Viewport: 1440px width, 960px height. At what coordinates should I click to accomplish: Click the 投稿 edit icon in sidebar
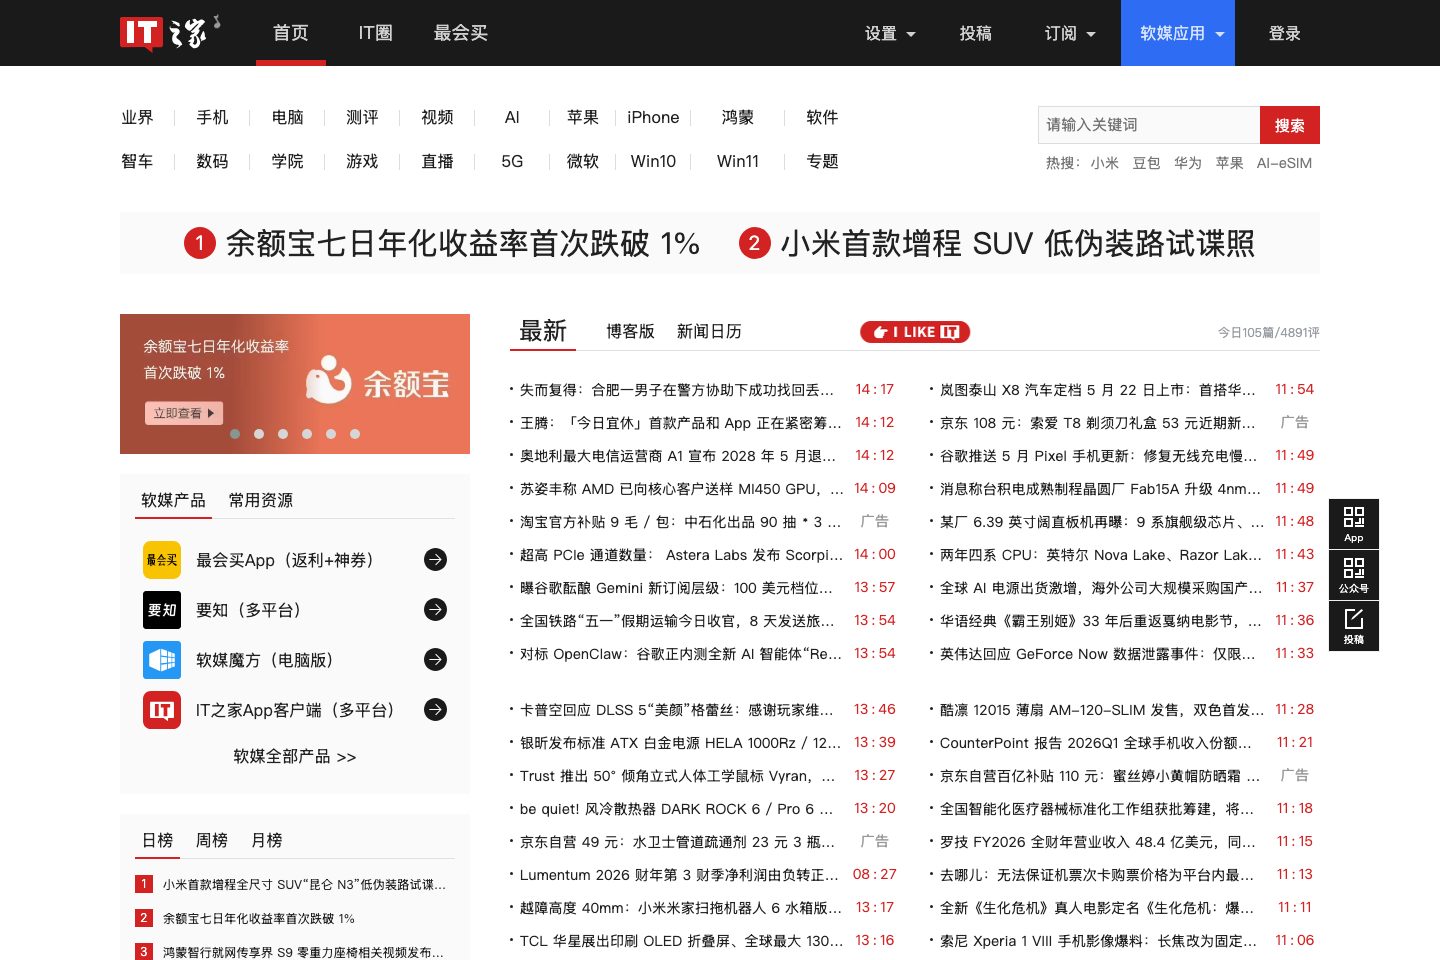pos(1354,626)
